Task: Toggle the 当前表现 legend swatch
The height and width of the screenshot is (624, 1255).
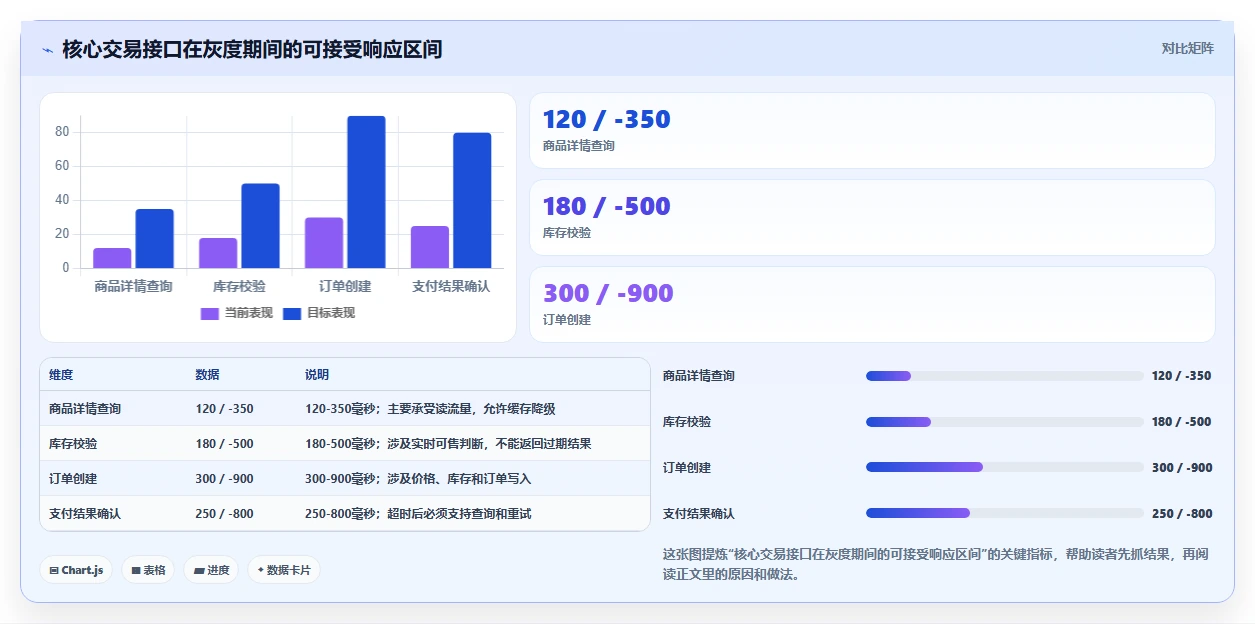Action: point(210,314)
